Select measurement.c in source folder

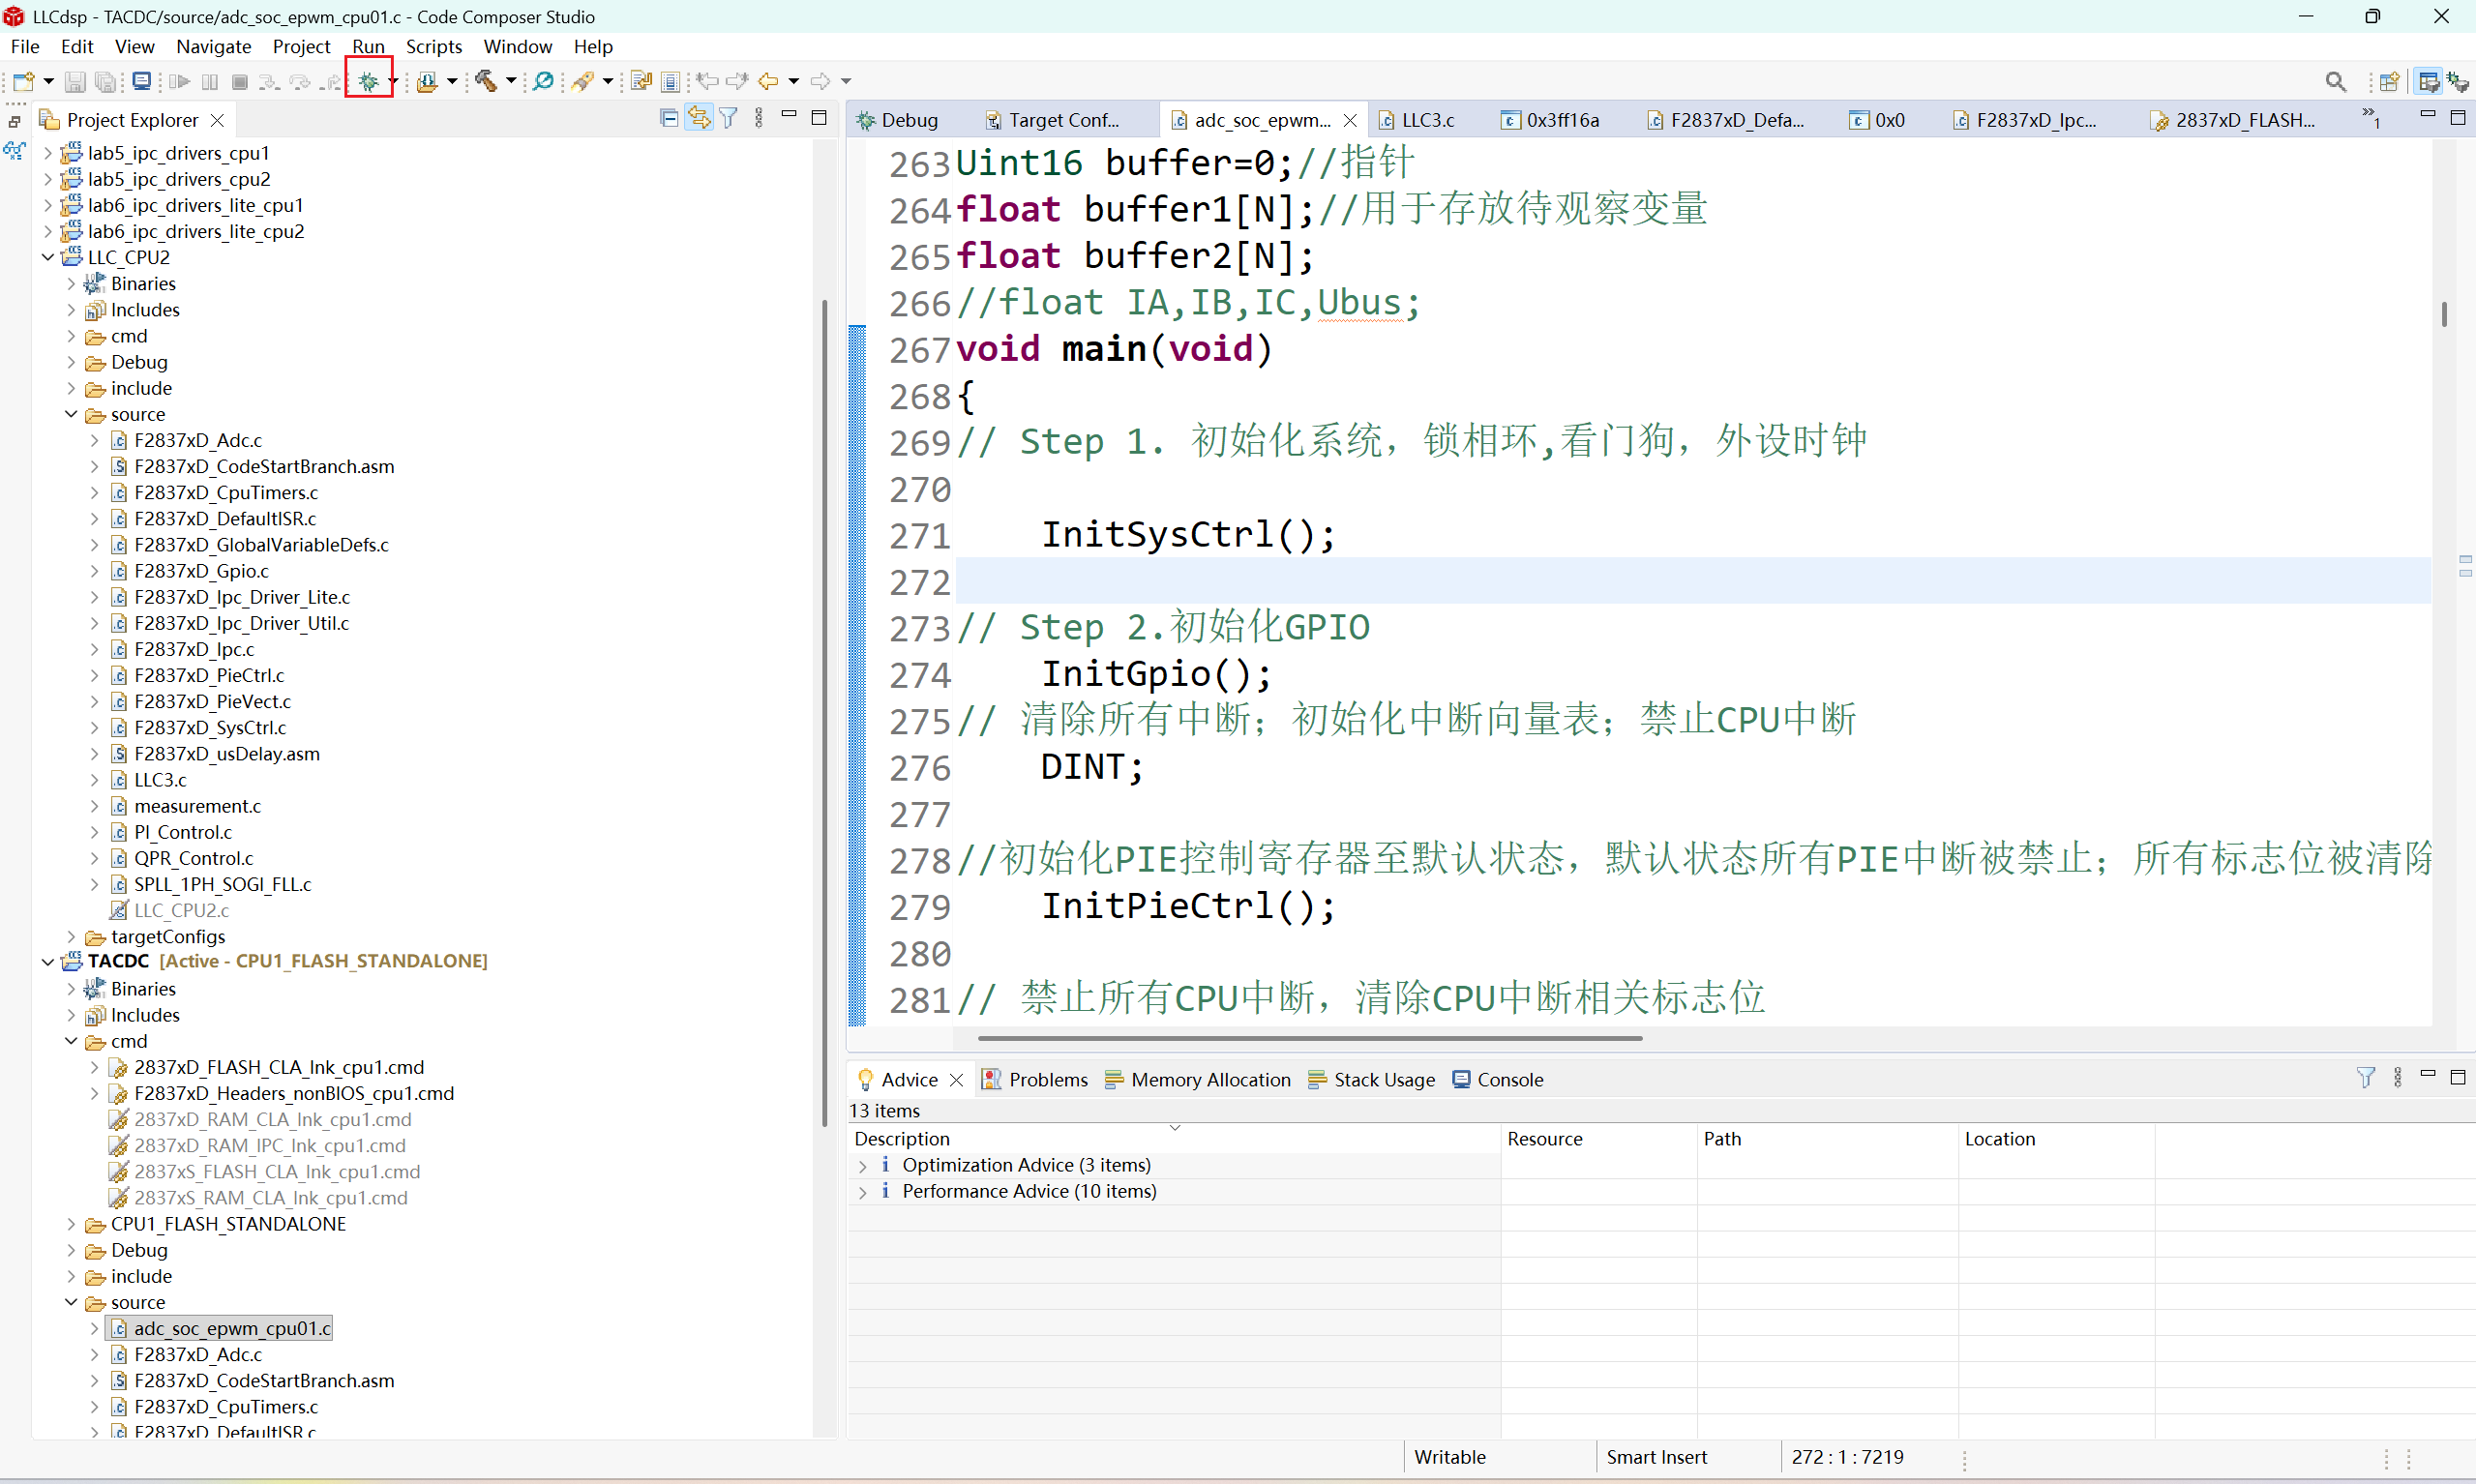pyautogui.click(x=197, y=806)
